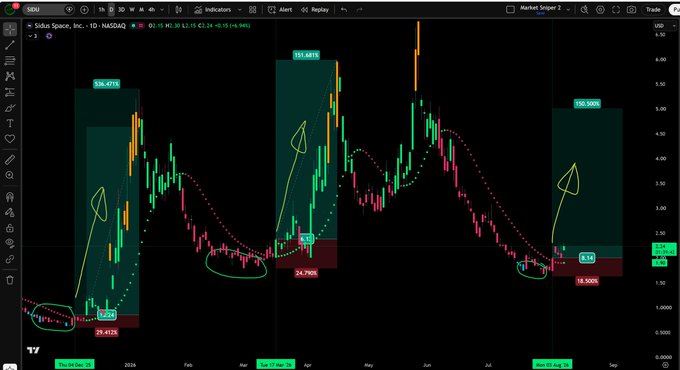Open the USD currency dropdown

pyautogui.click(x=665, y=26)
